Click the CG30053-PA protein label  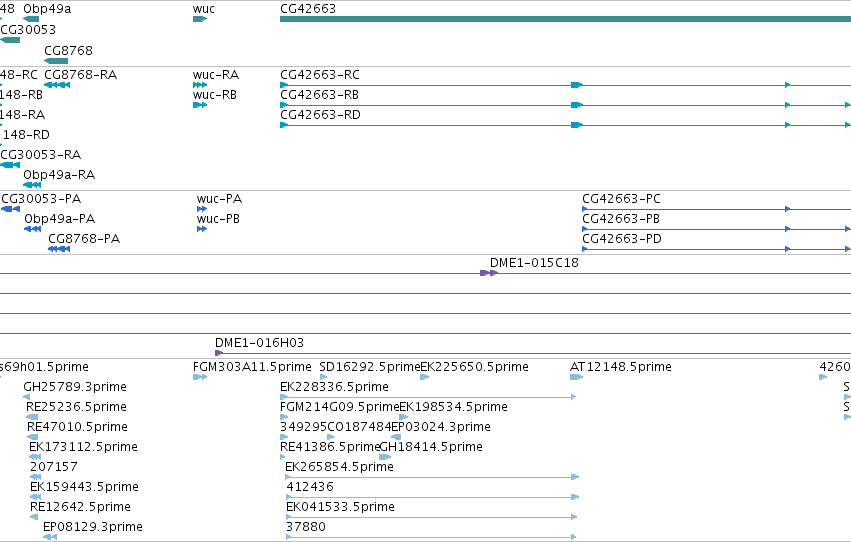pyautogui.click(x=41, y=199)
